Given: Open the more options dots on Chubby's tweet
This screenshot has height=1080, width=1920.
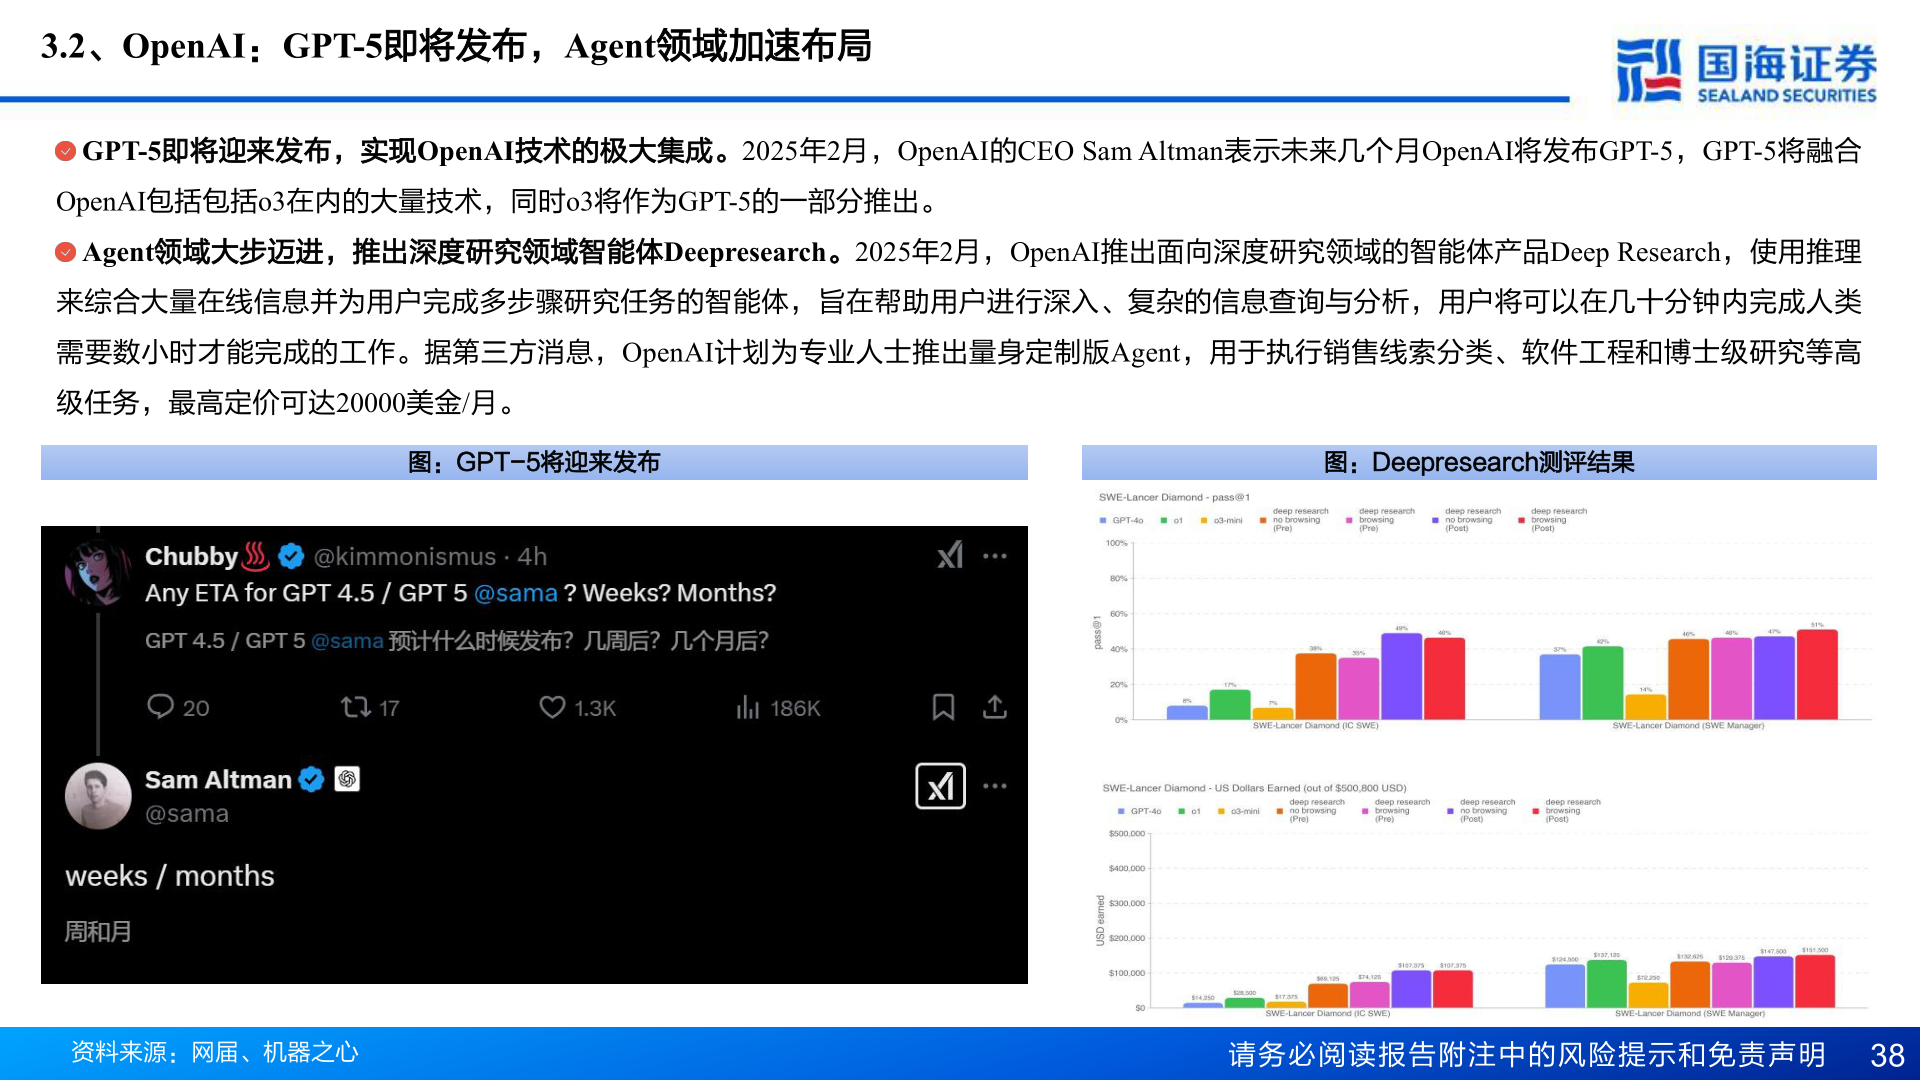Looking at the screenshot, I should coord(995,556).
